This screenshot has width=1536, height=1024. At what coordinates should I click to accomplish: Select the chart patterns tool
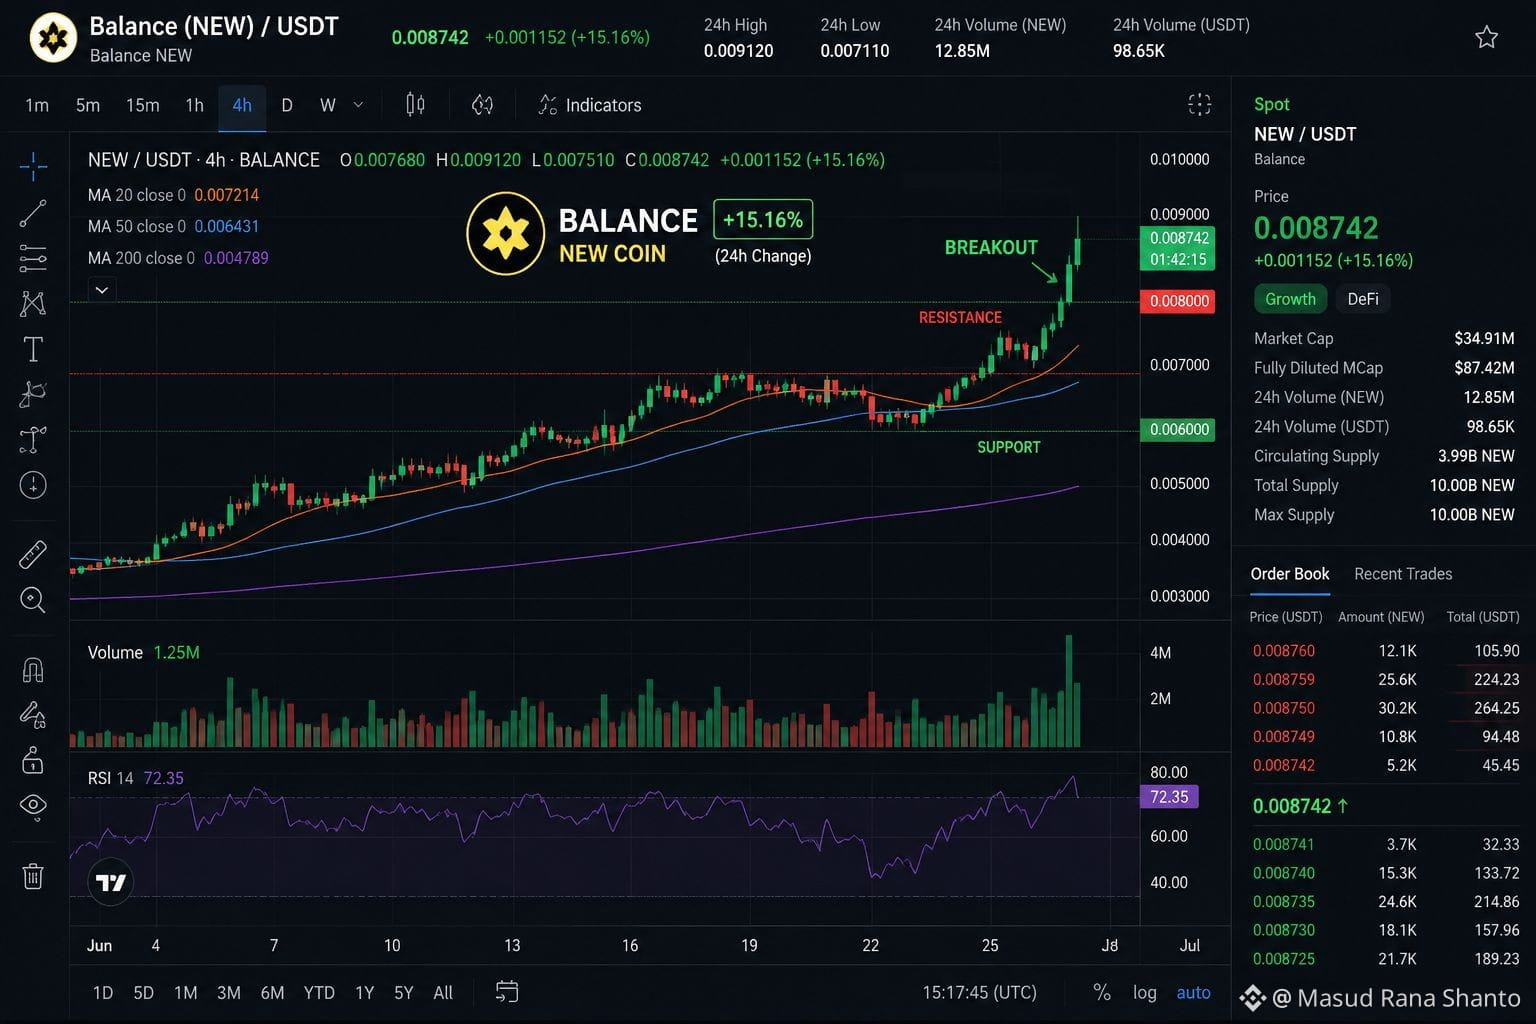[33, 304]
